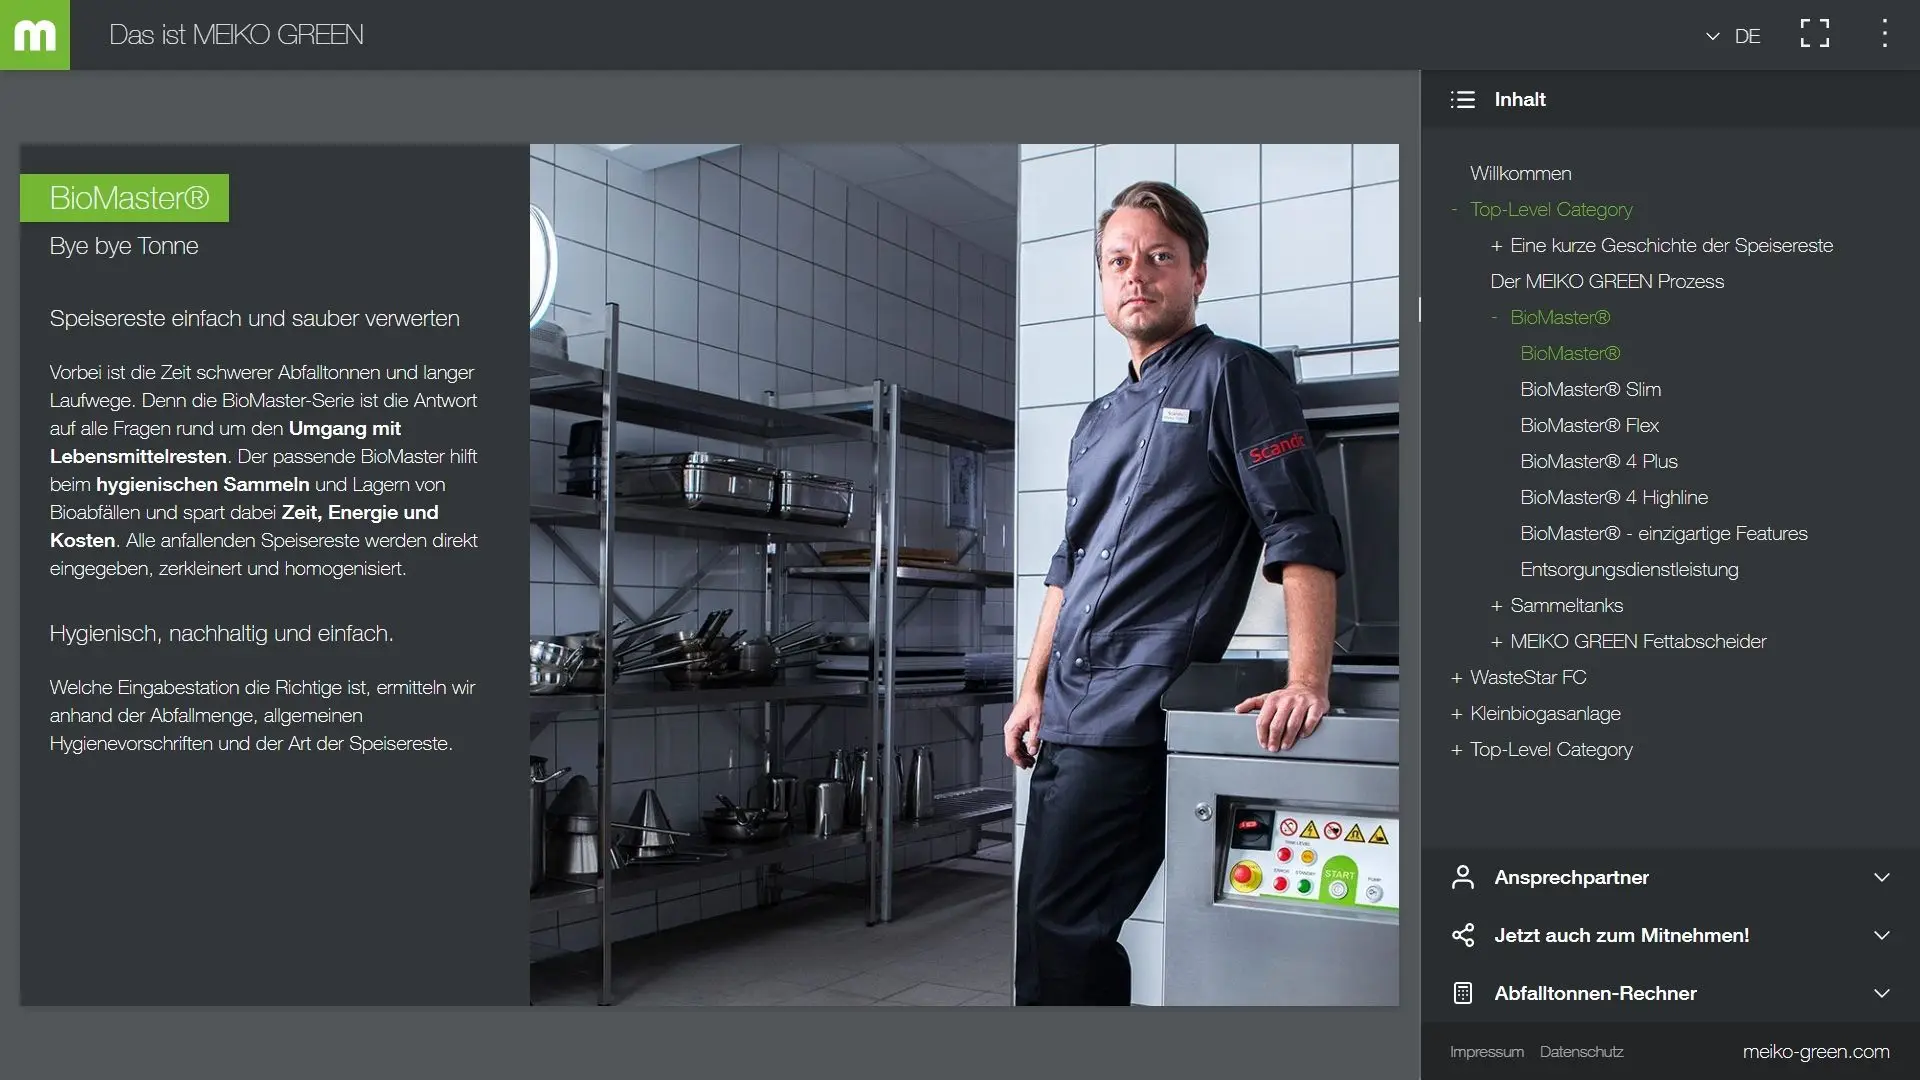Enter fullscreen mode via the bracket icon

pos(1814,34)
